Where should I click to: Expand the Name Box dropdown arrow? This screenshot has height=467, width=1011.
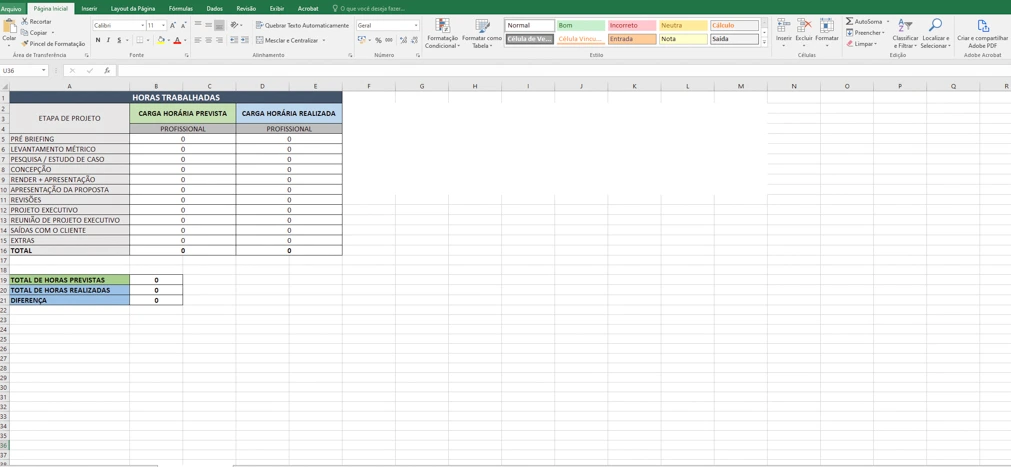tap(43, 71)
